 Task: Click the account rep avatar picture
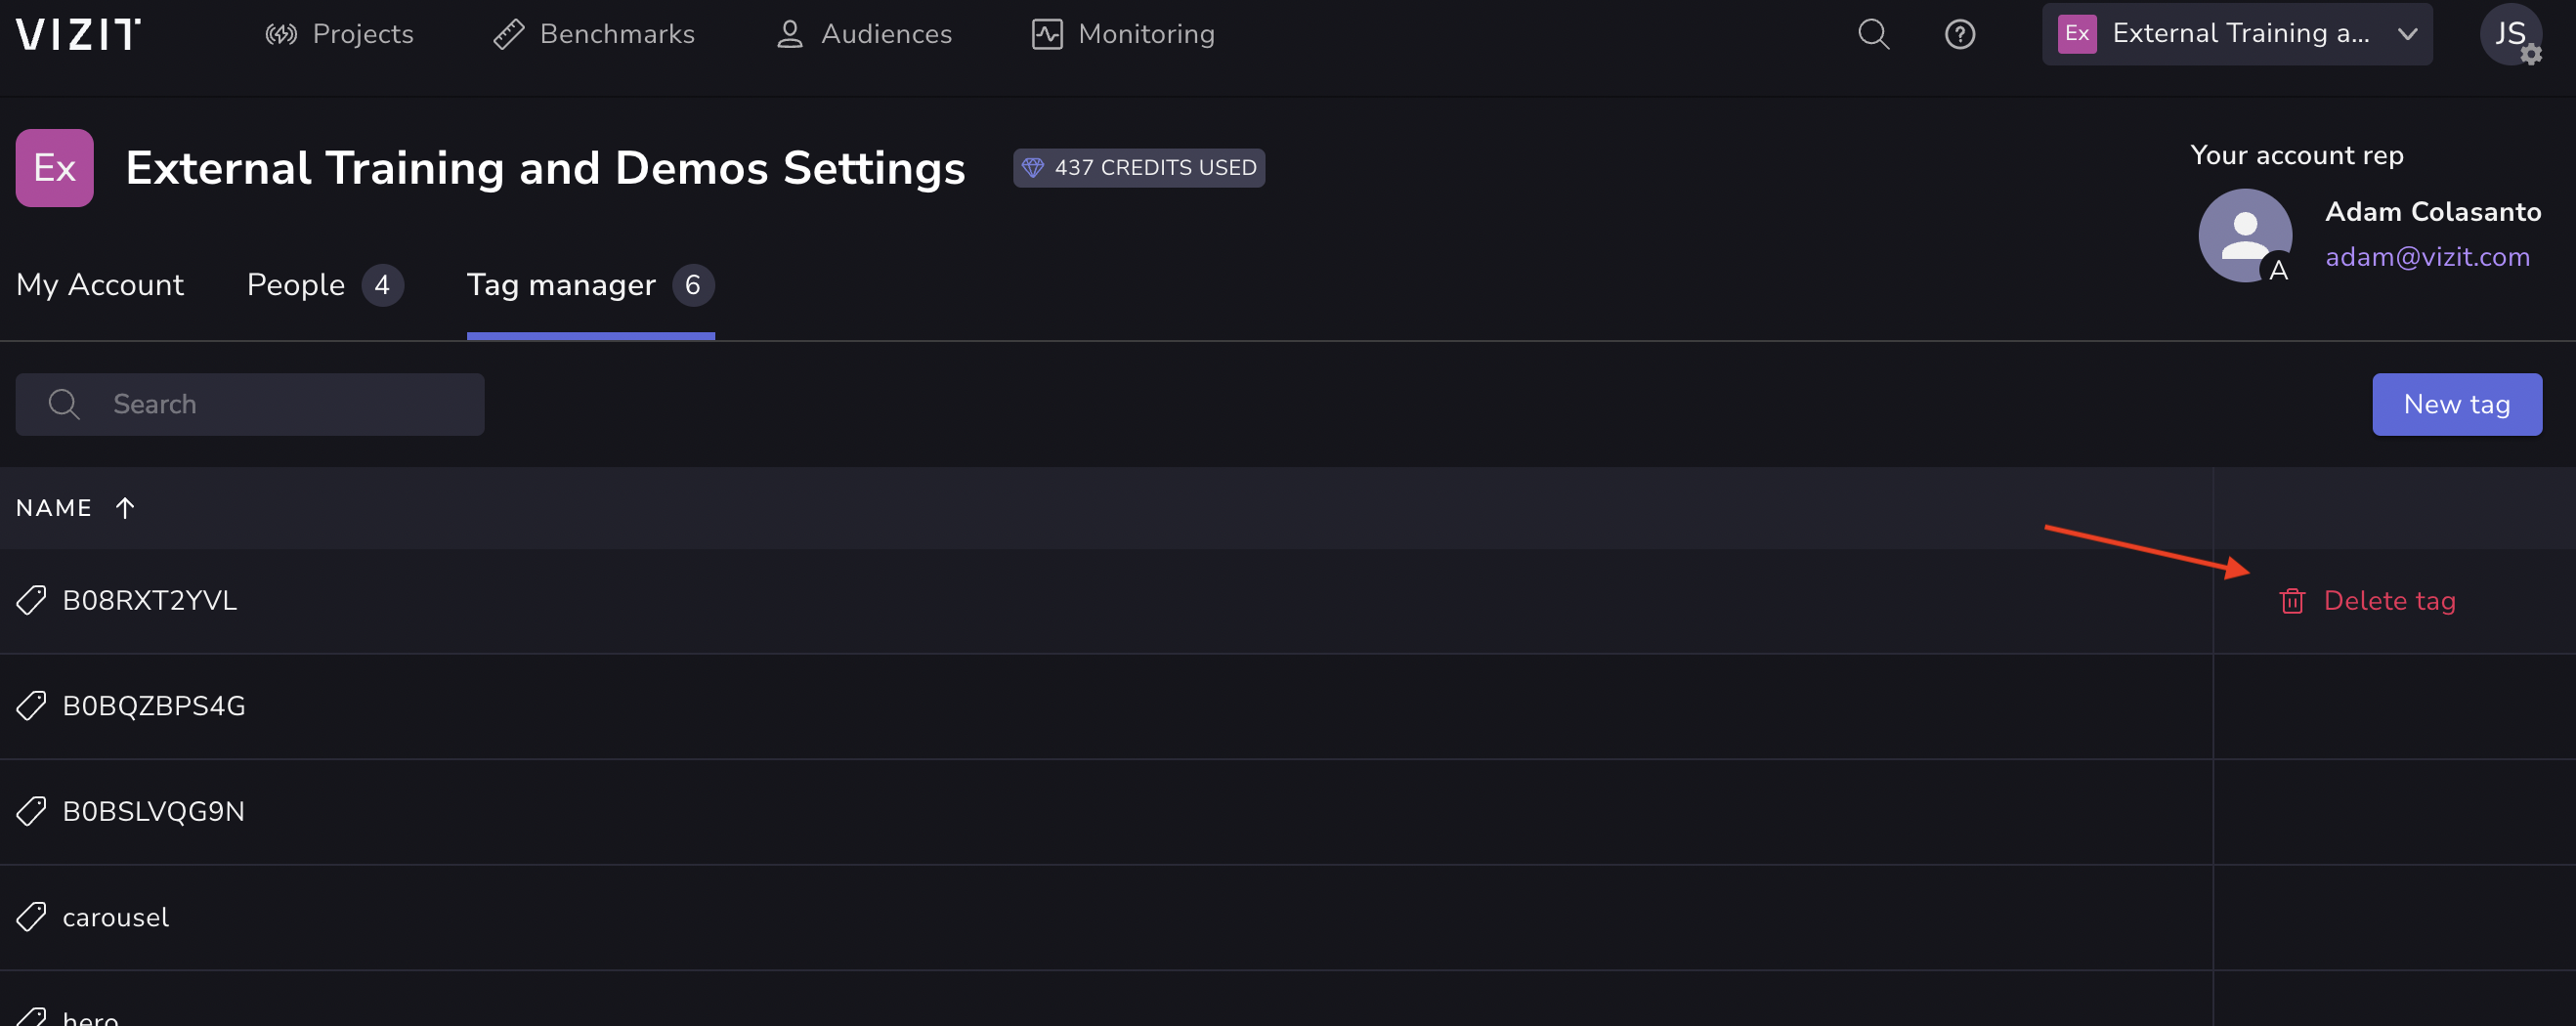point(2244,235)
